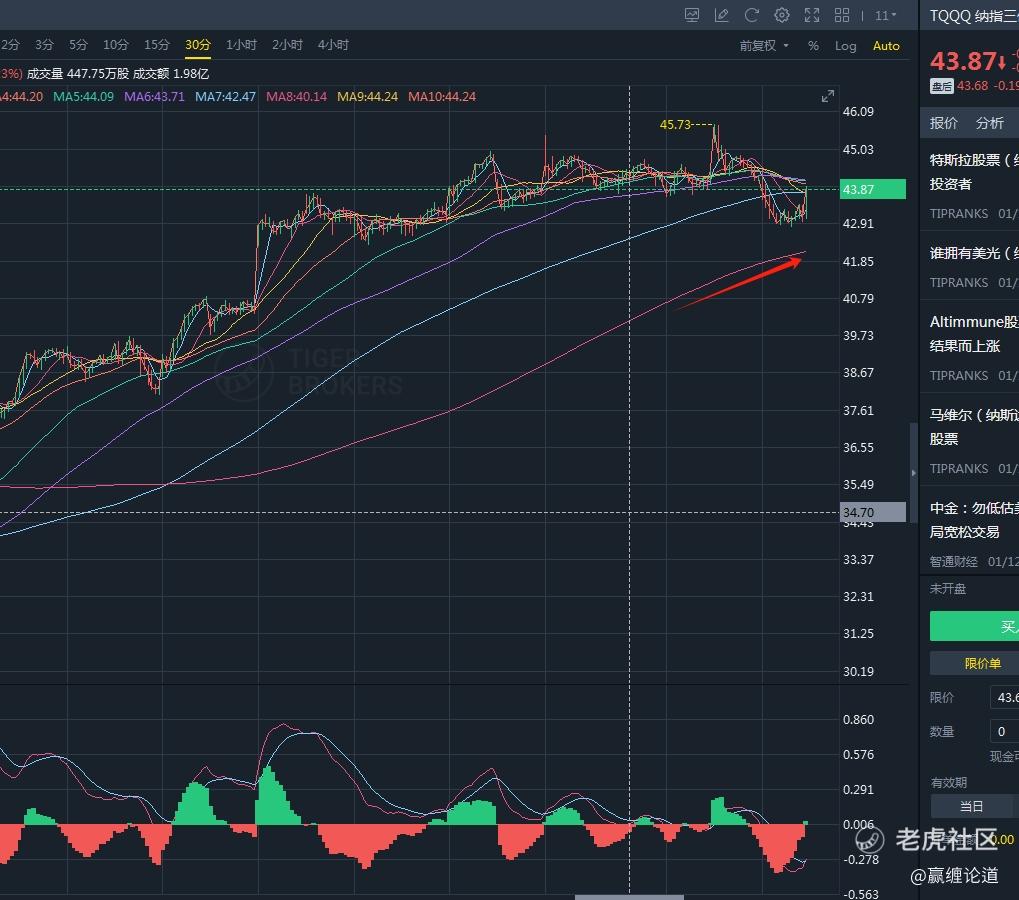Toggle percent (%) axis mode
Screen dimensions: 1019x900
(x=813, y=45)
